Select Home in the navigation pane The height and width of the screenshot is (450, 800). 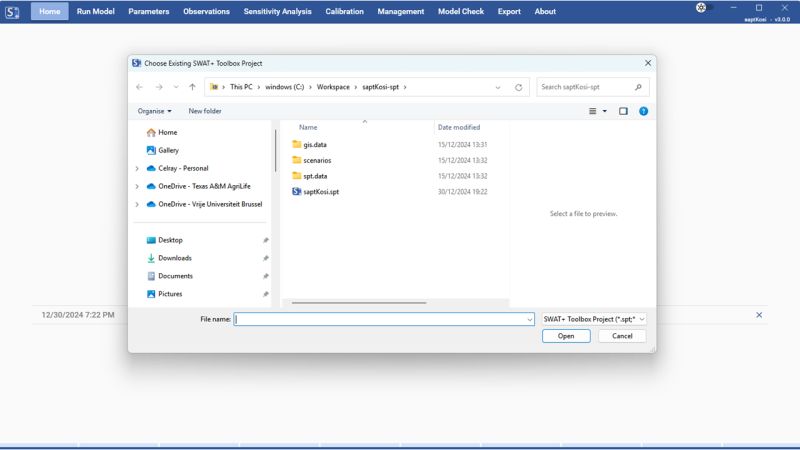[167, 132]
